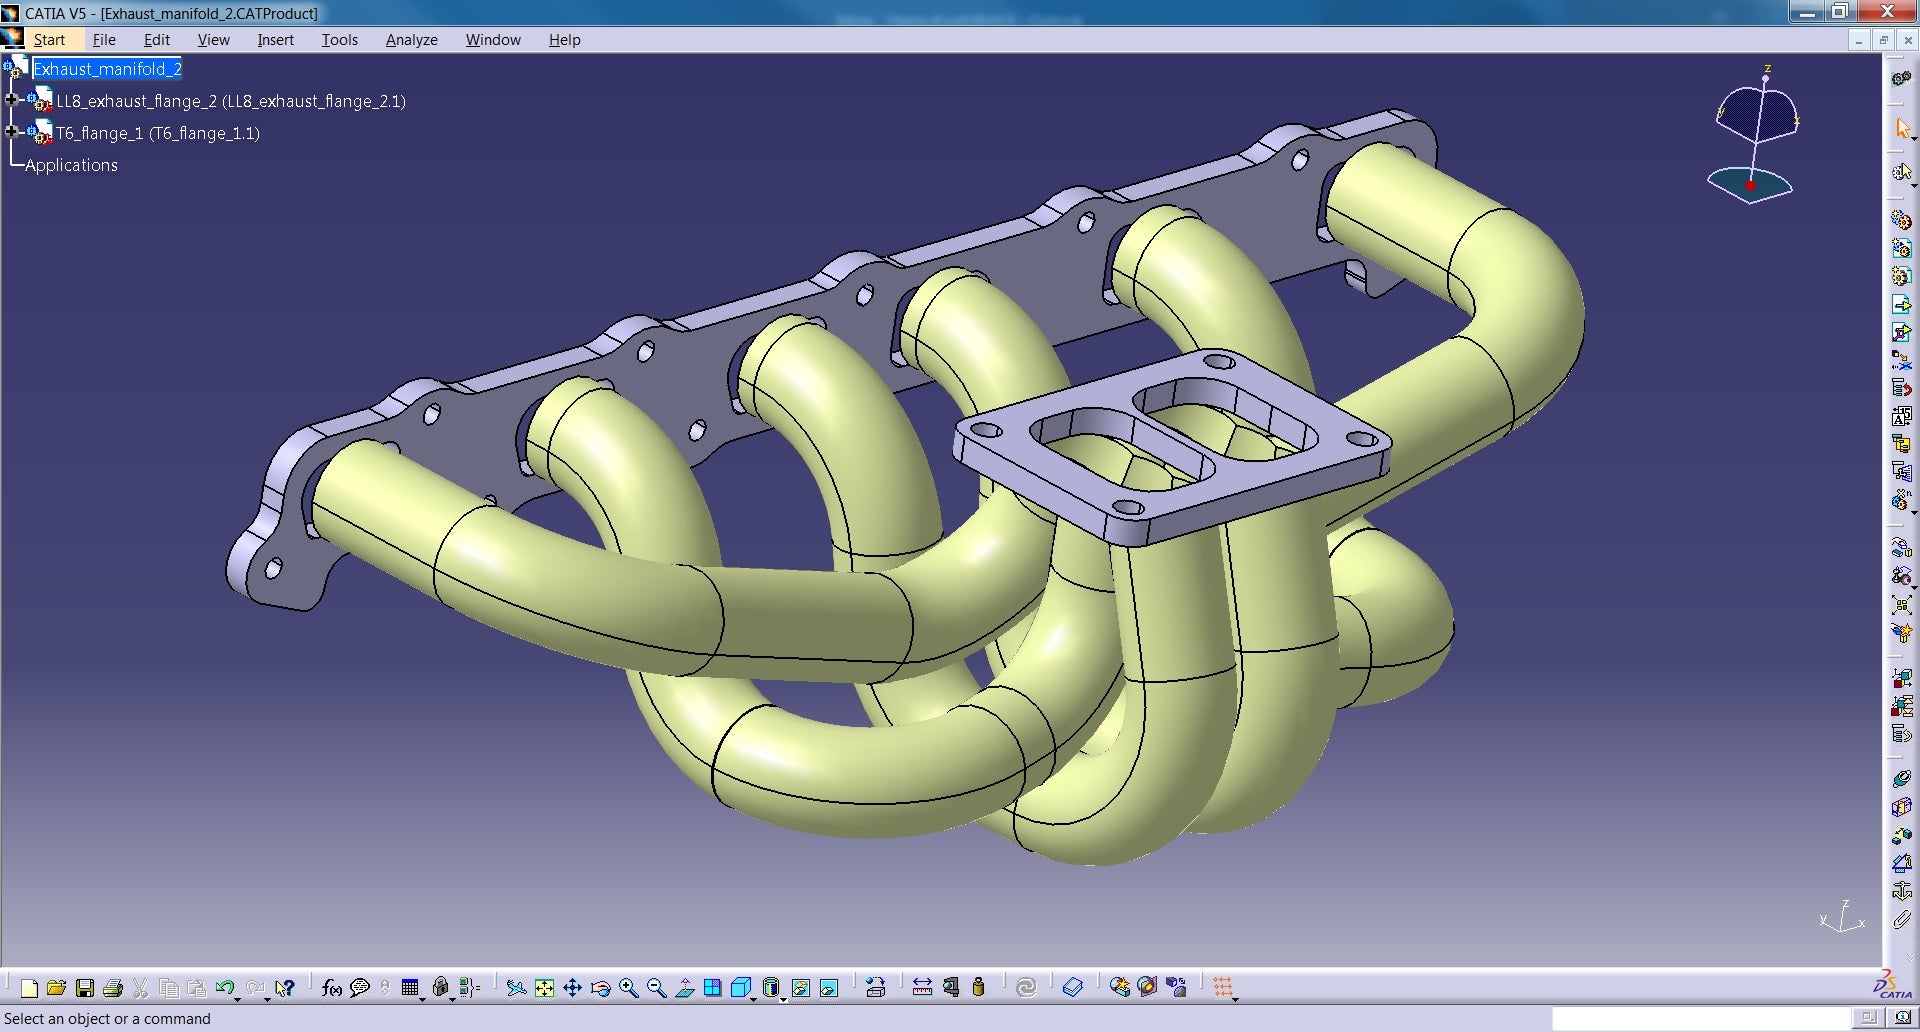Select the Pan tool icon

click(572, 988)
